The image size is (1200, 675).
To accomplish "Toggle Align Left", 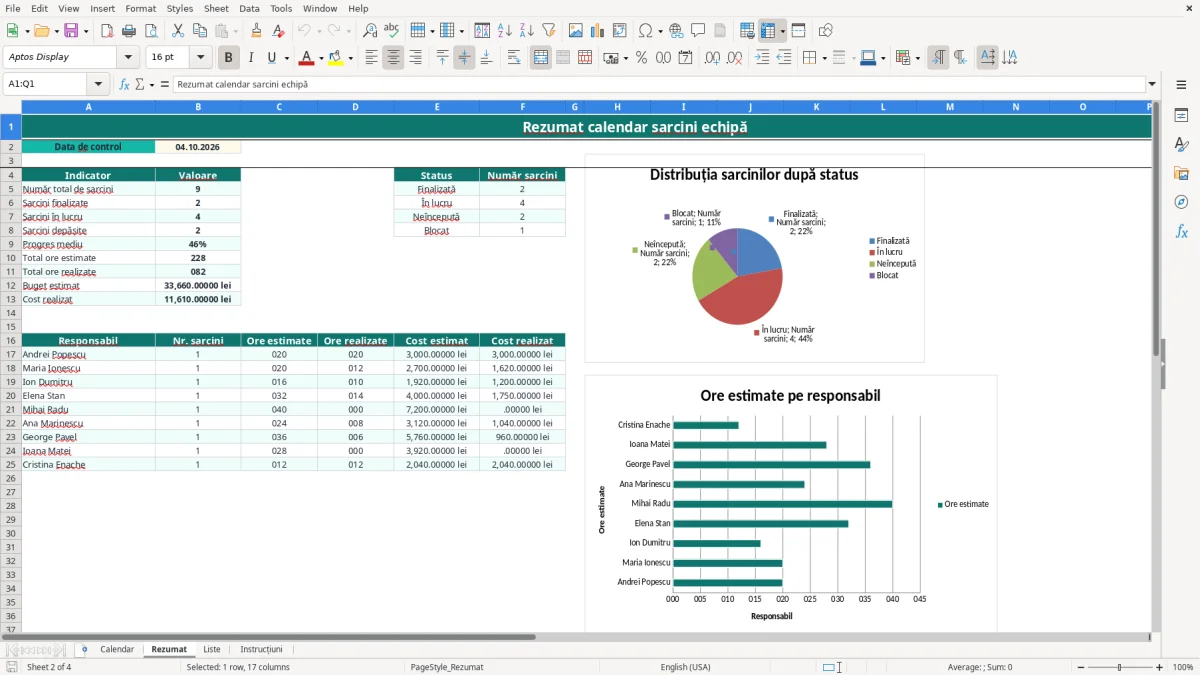I will 372,58.
